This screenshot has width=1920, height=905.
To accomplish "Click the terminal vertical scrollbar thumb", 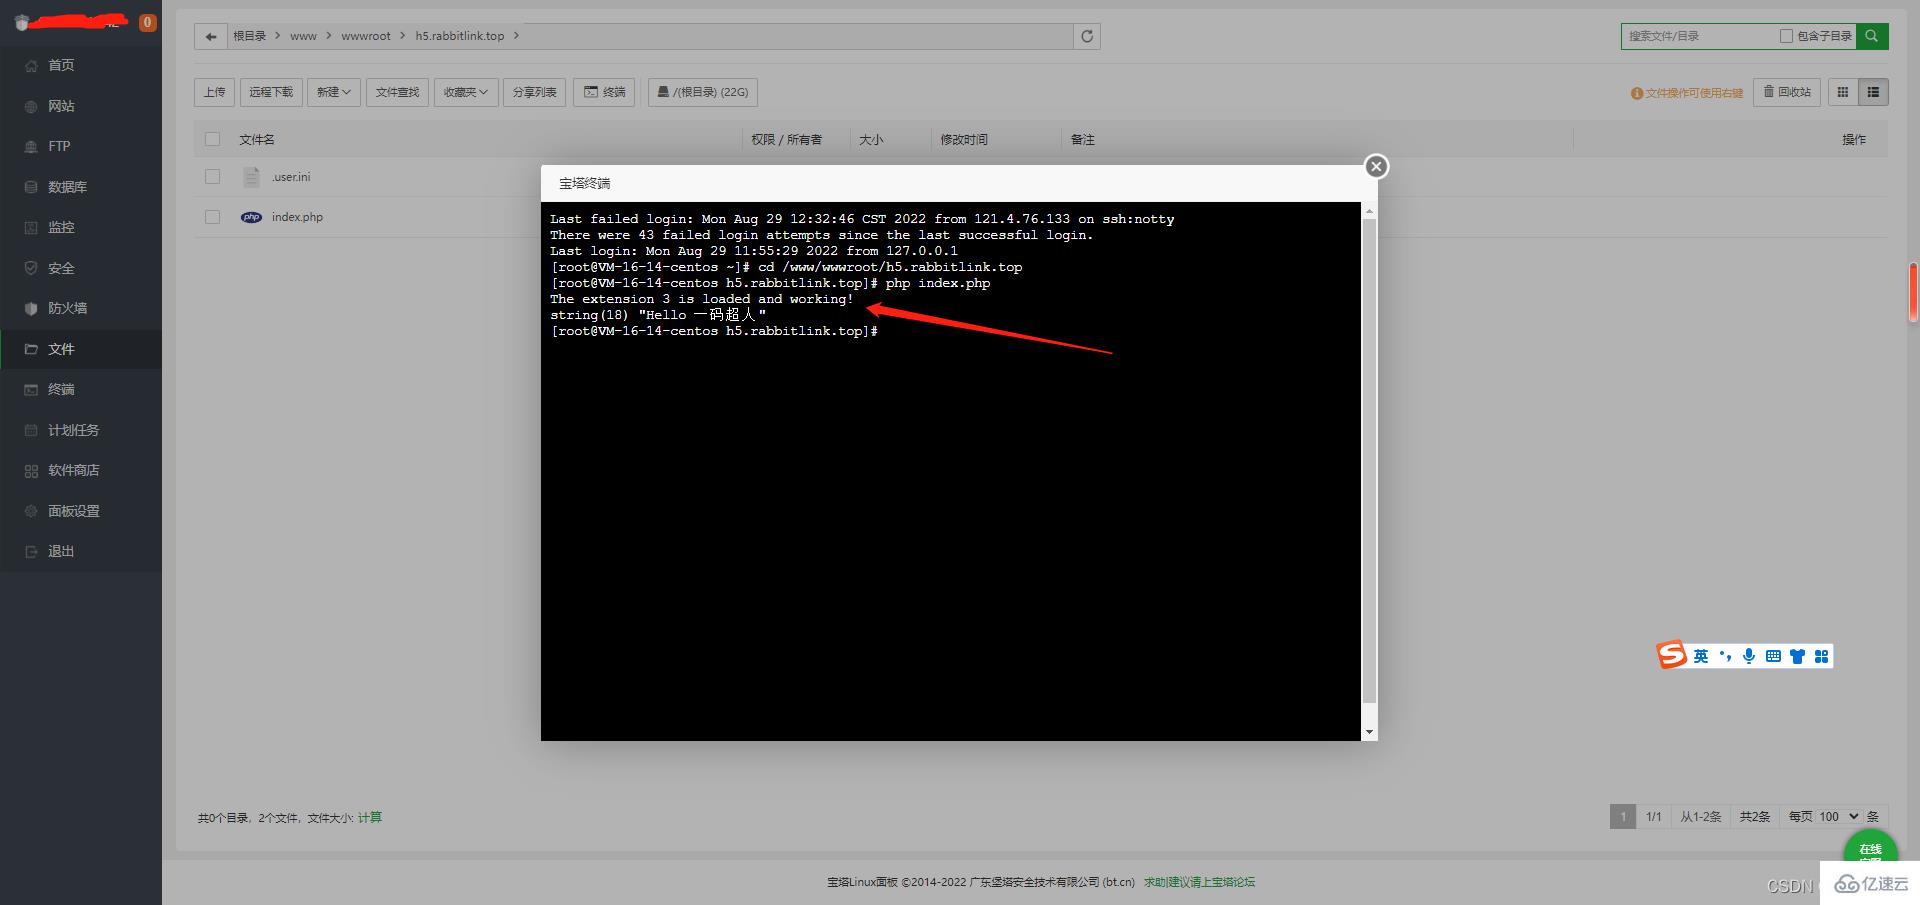I will 1369,460.
